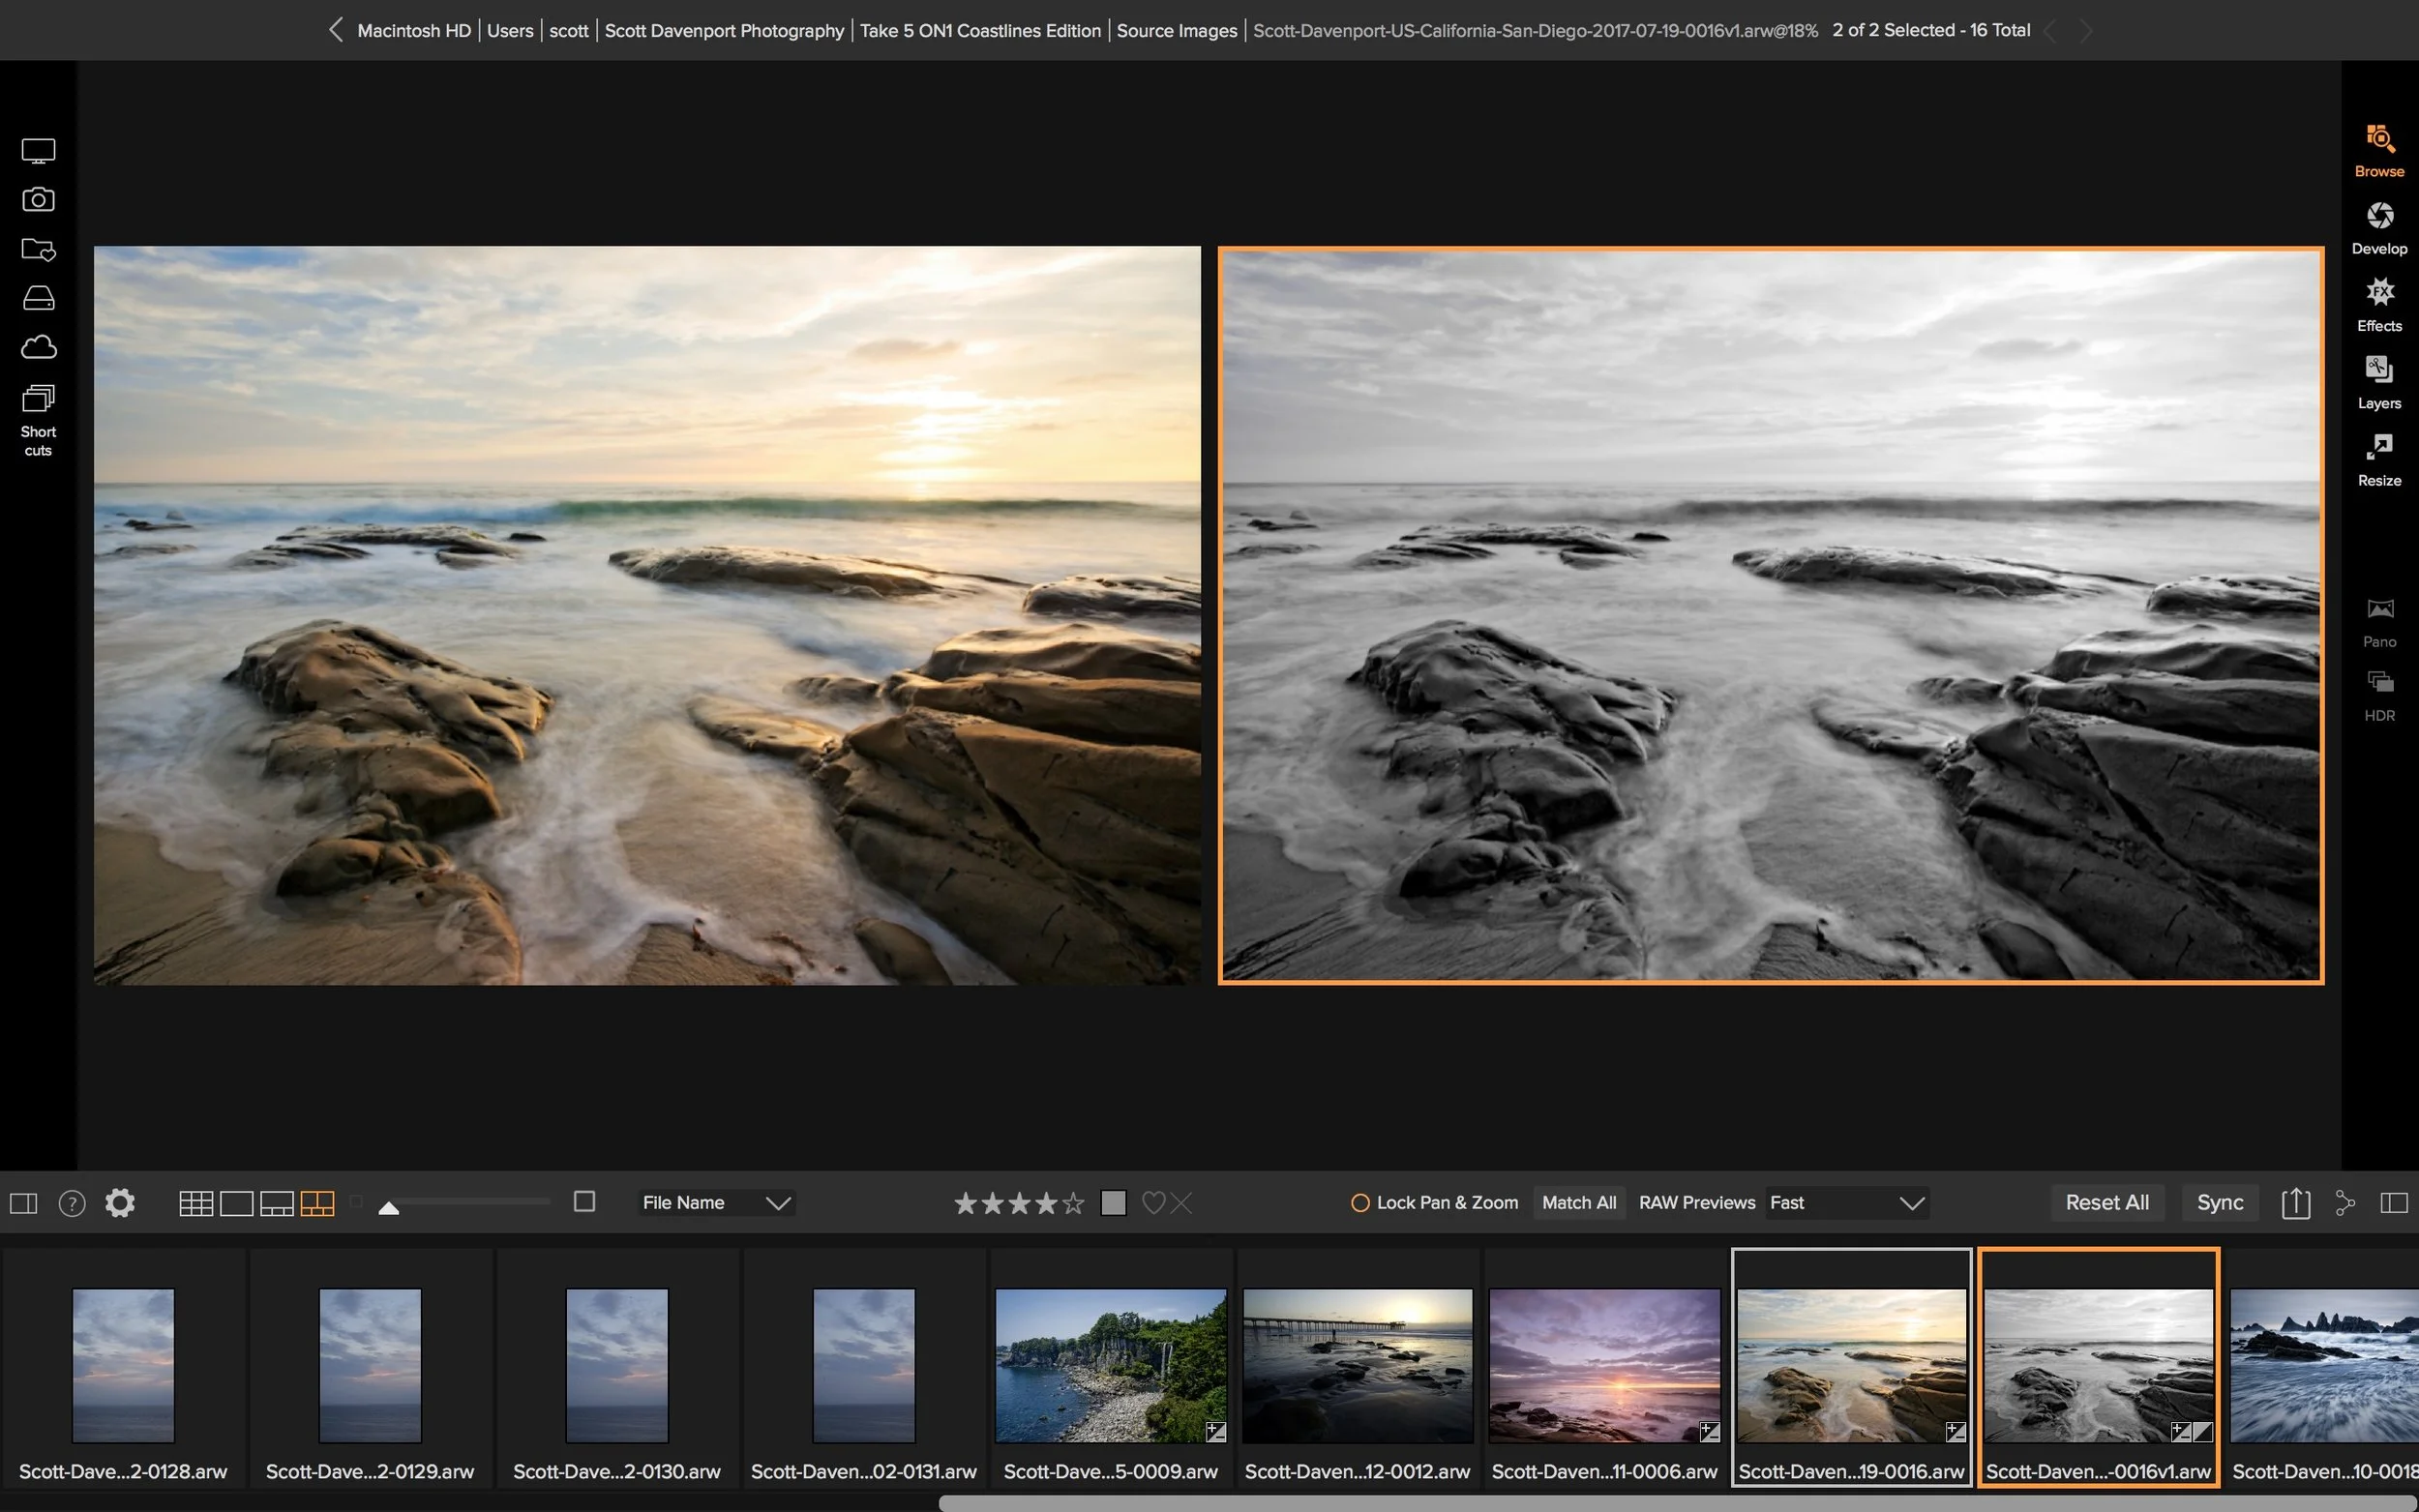Open the Resize module
The width and height of the screenshot is (2419, 1512).
tap(2379, 460)
